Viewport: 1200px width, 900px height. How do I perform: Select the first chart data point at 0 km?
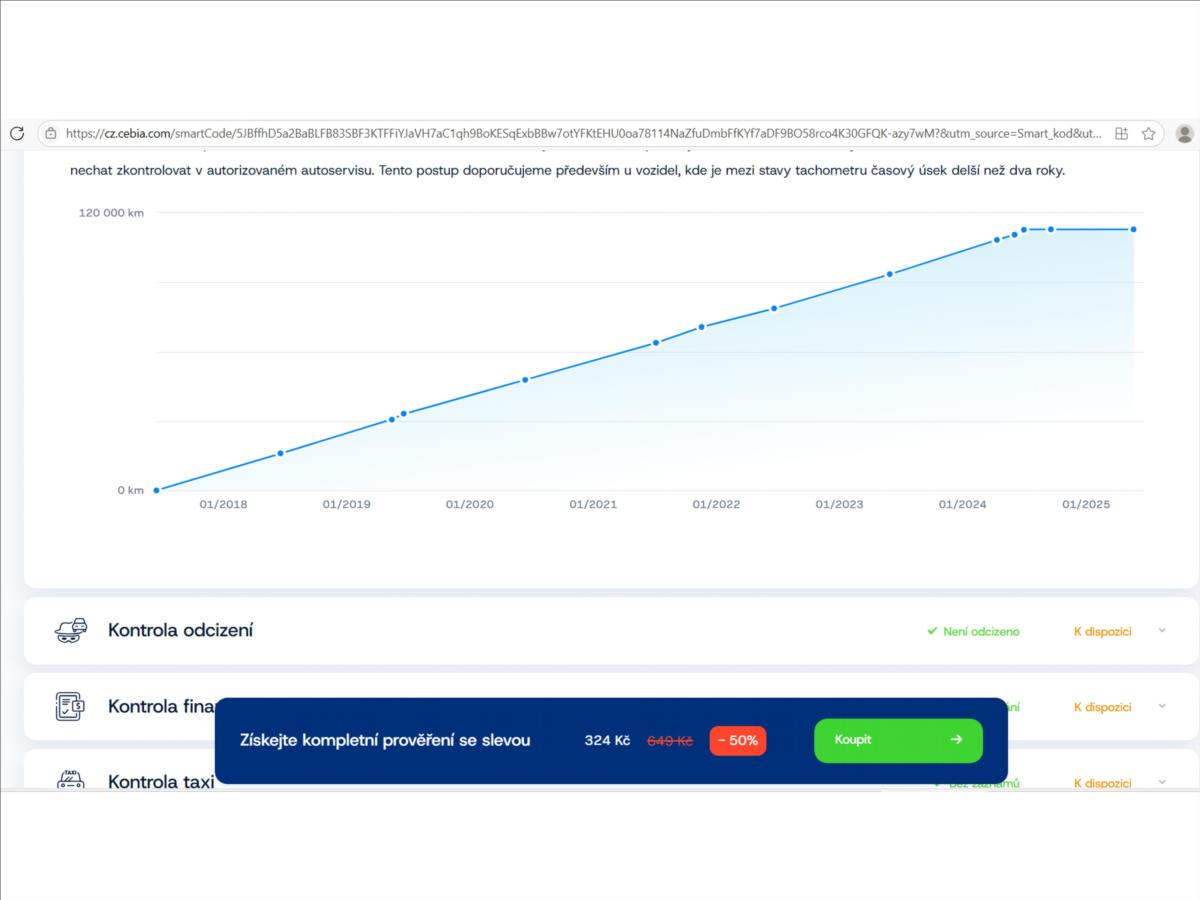click(156, 490)
